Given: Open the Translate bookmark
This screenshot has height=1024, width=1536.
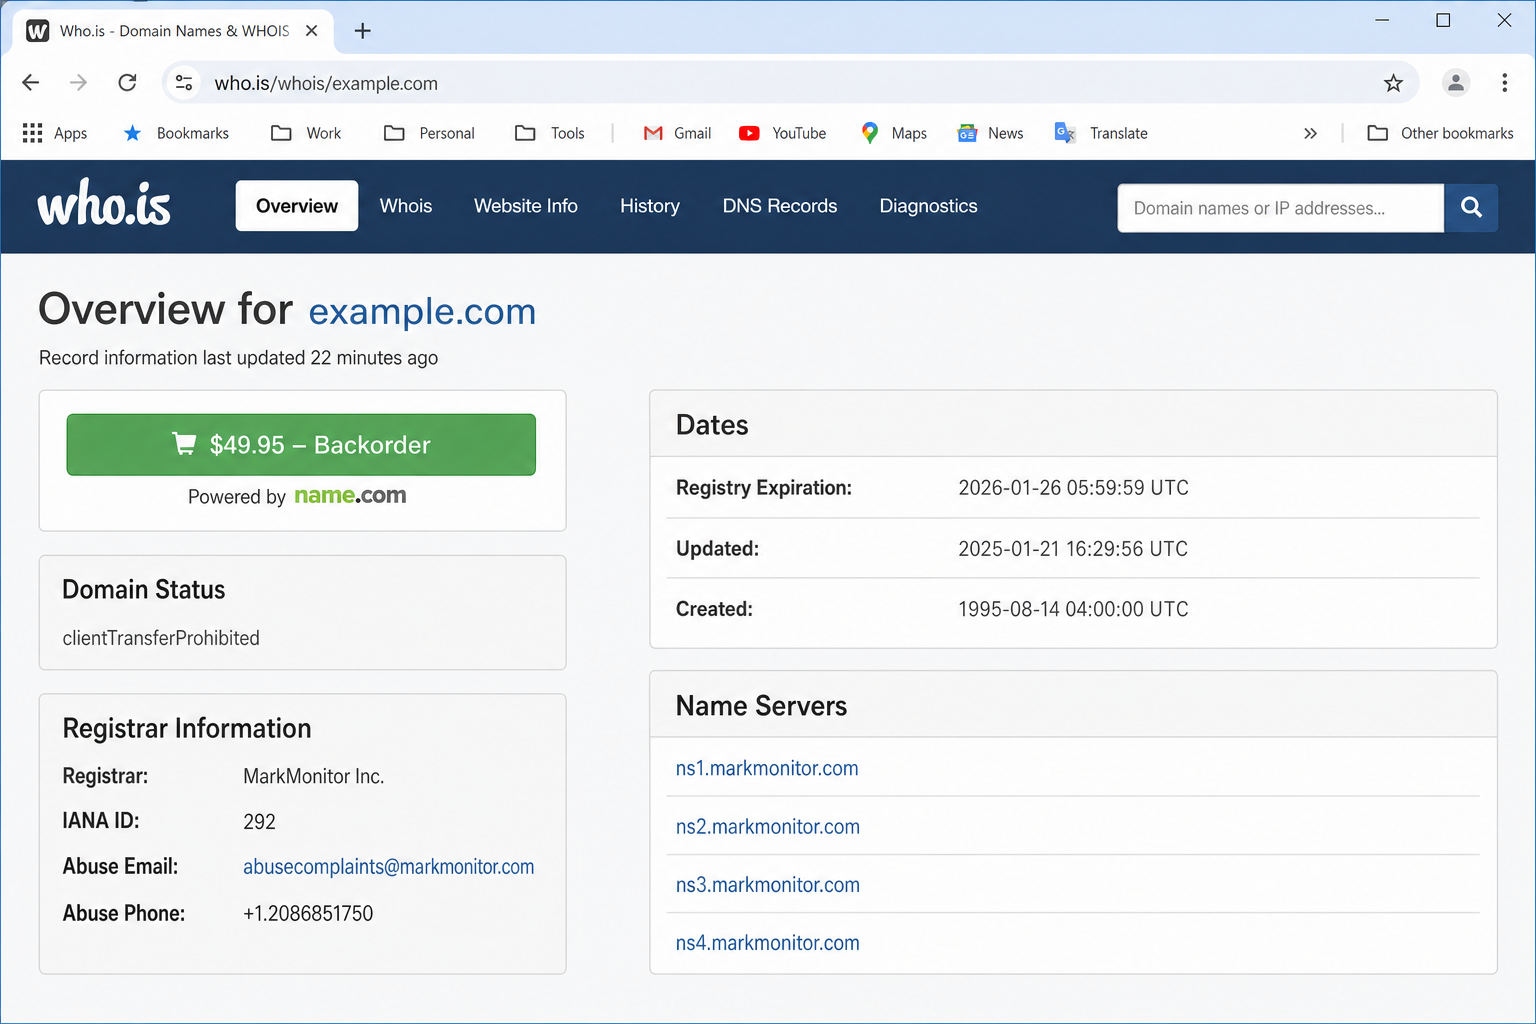Looking at the screenshot, I should [1101, 133].
